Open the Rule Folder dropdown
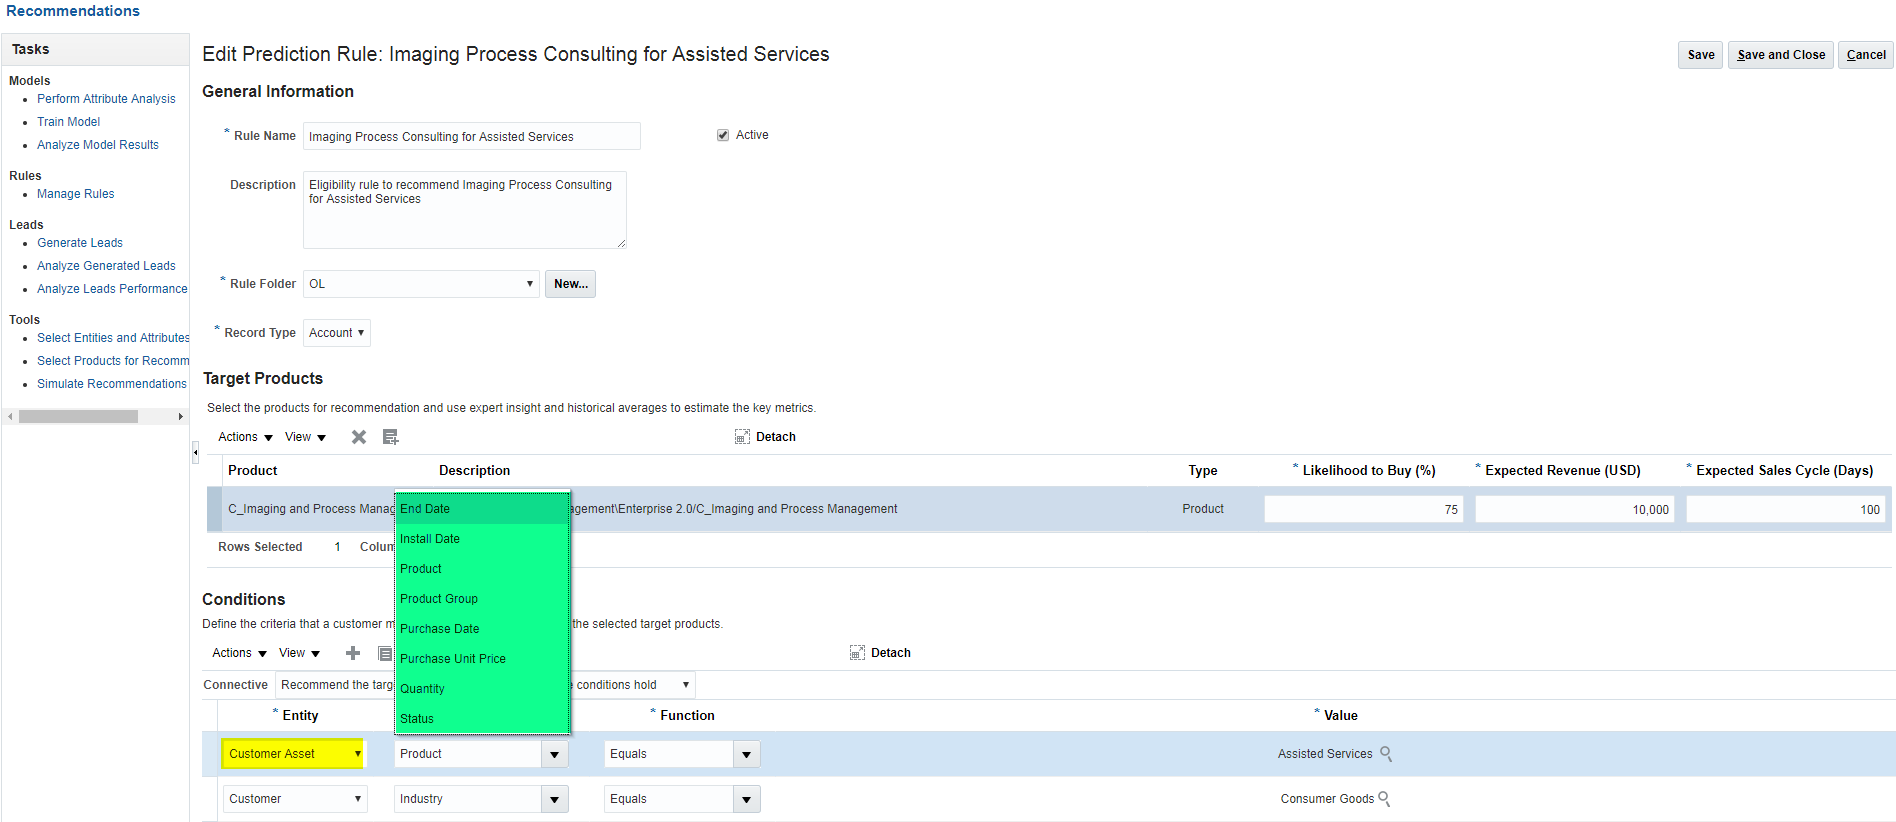Image resolution: width=1896 pixels, height=822 pixels. point(421,284)
